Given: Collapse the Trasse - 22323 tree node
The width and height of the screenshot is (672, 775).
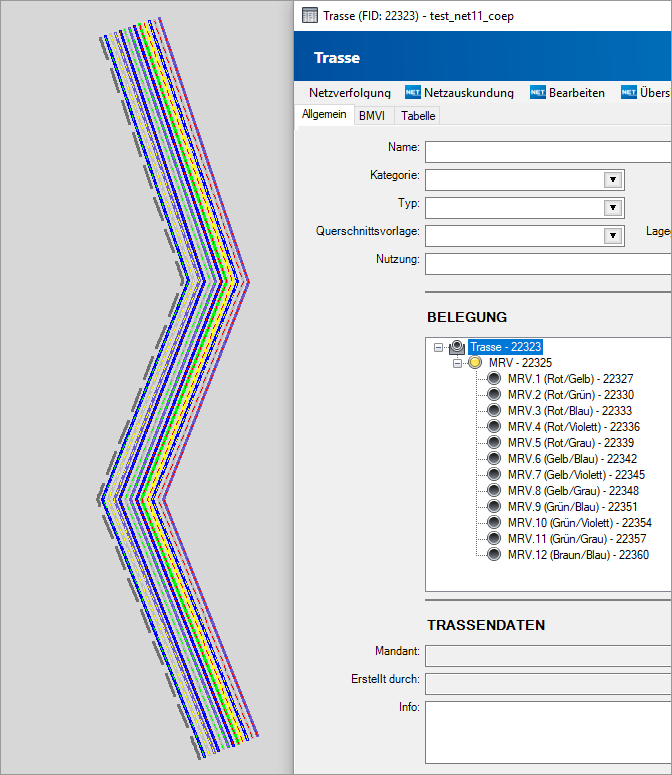Looking at the screenshot, I should tap(438, 347).
